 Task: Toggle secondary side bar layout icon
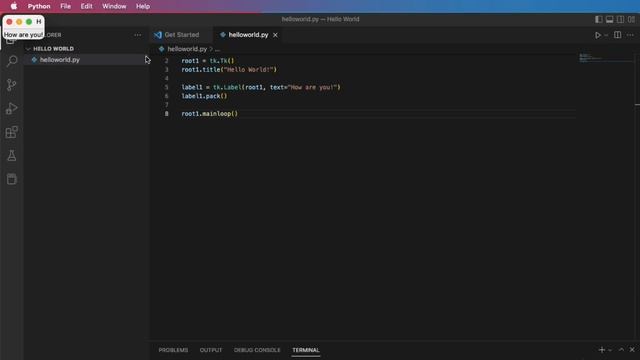pos(620,19)
